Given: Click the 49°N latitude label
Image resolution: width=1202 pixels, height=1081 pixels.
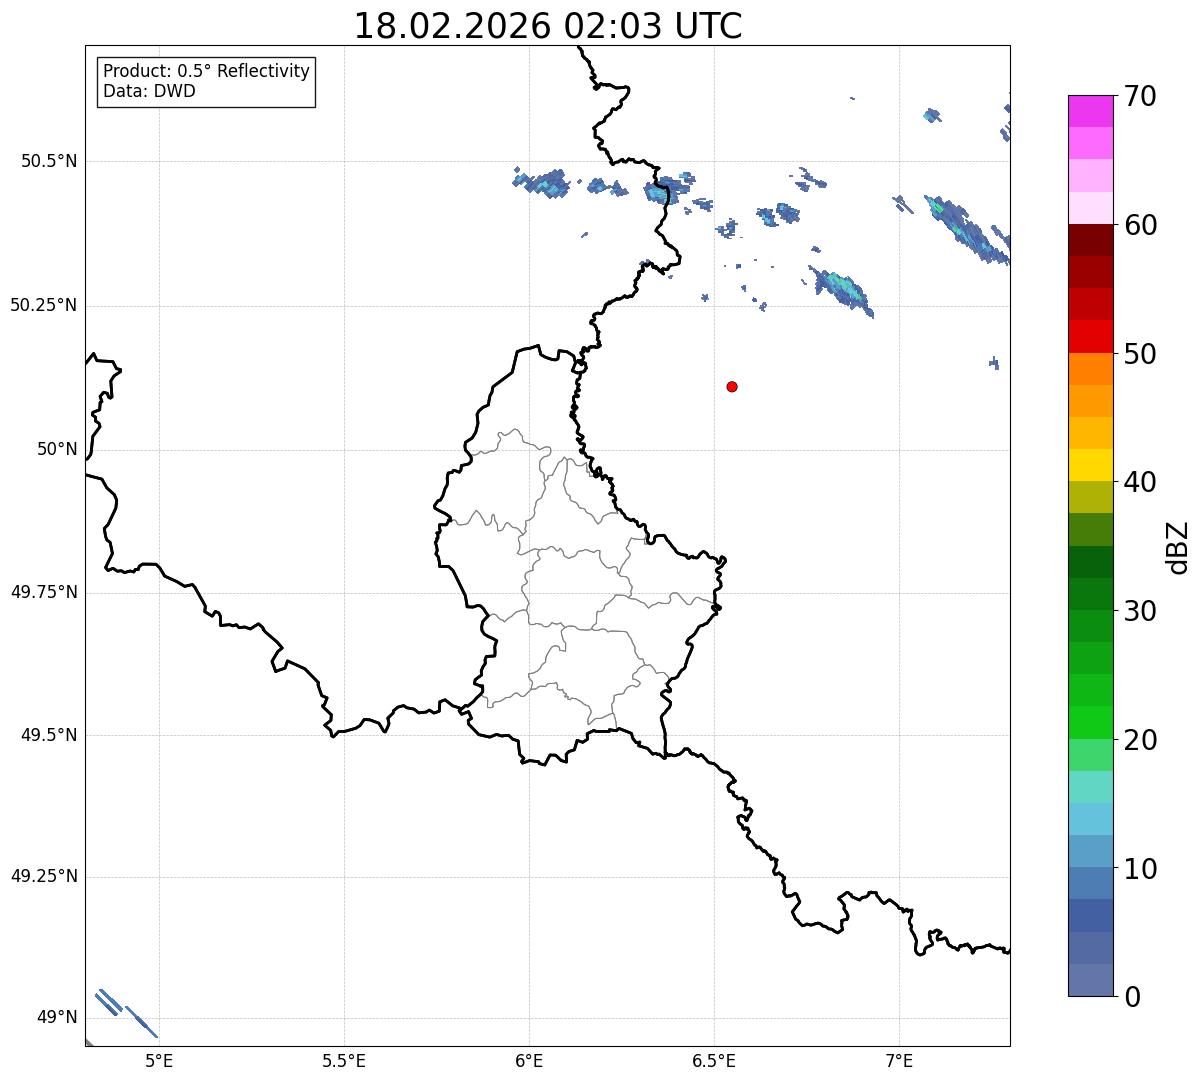Looking at the screenshot, I should pyautogui.click(x=57, y=1018).
